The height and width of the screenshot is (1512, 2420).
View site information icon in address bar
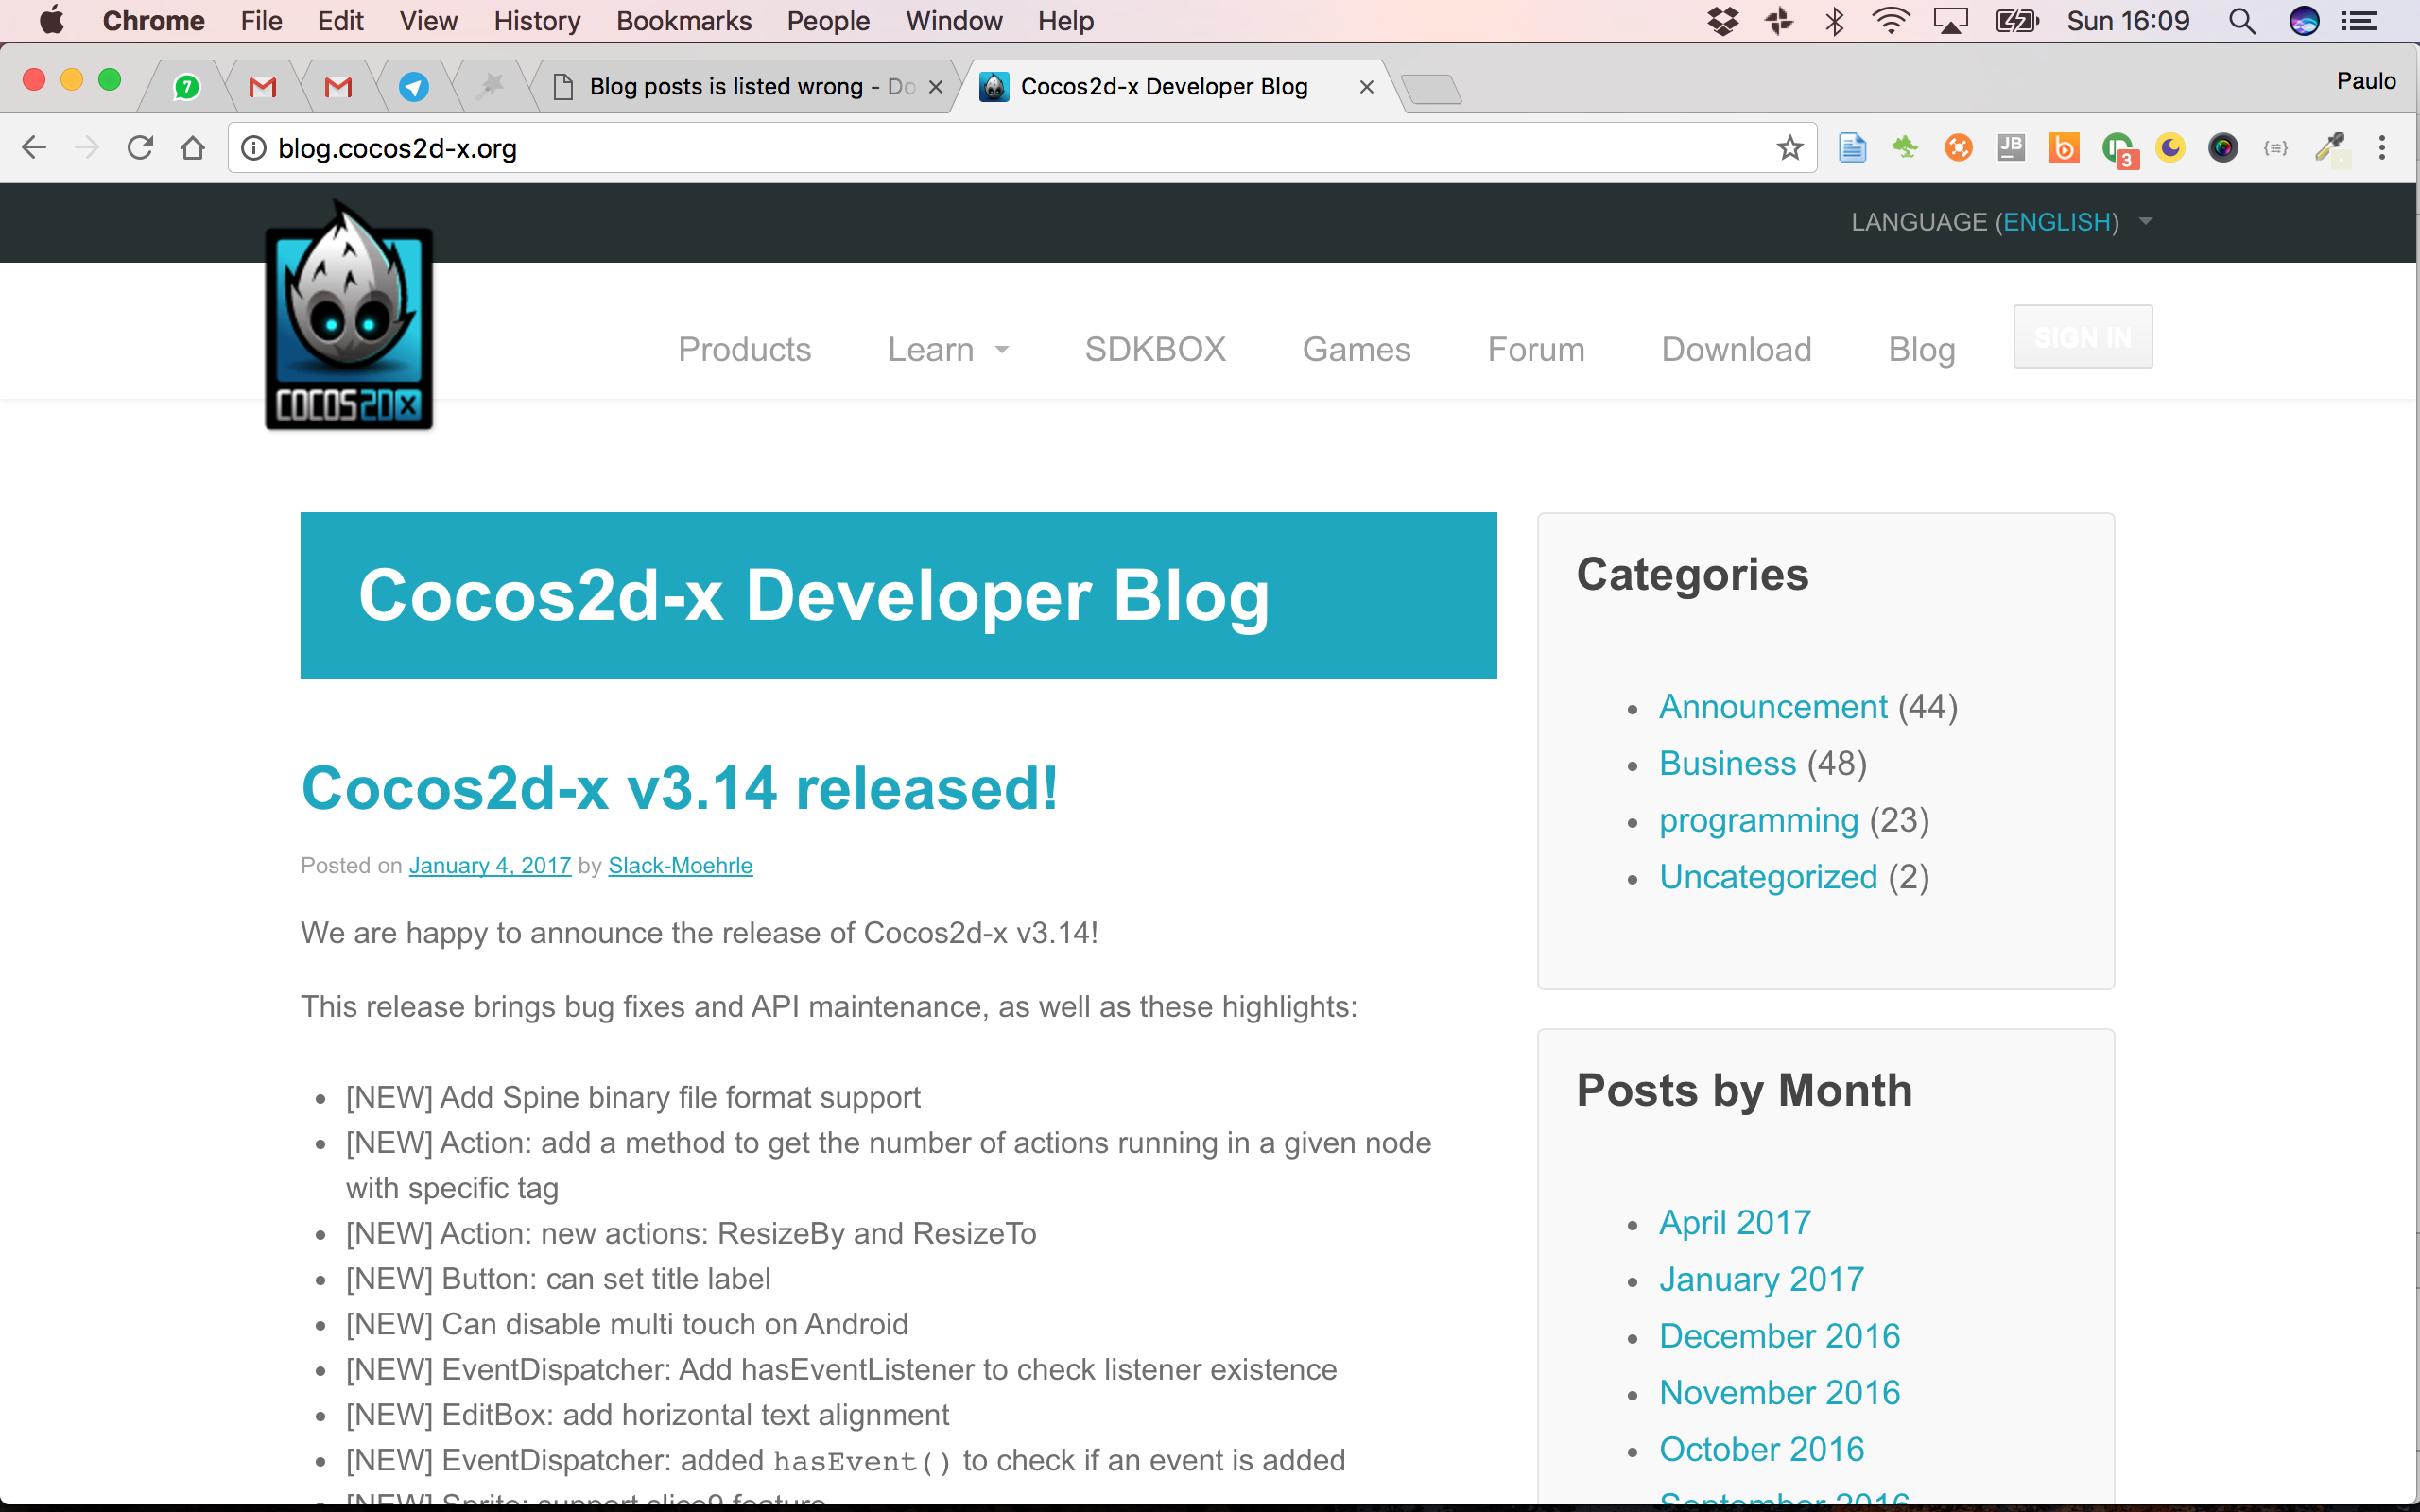tap(254, 148)
